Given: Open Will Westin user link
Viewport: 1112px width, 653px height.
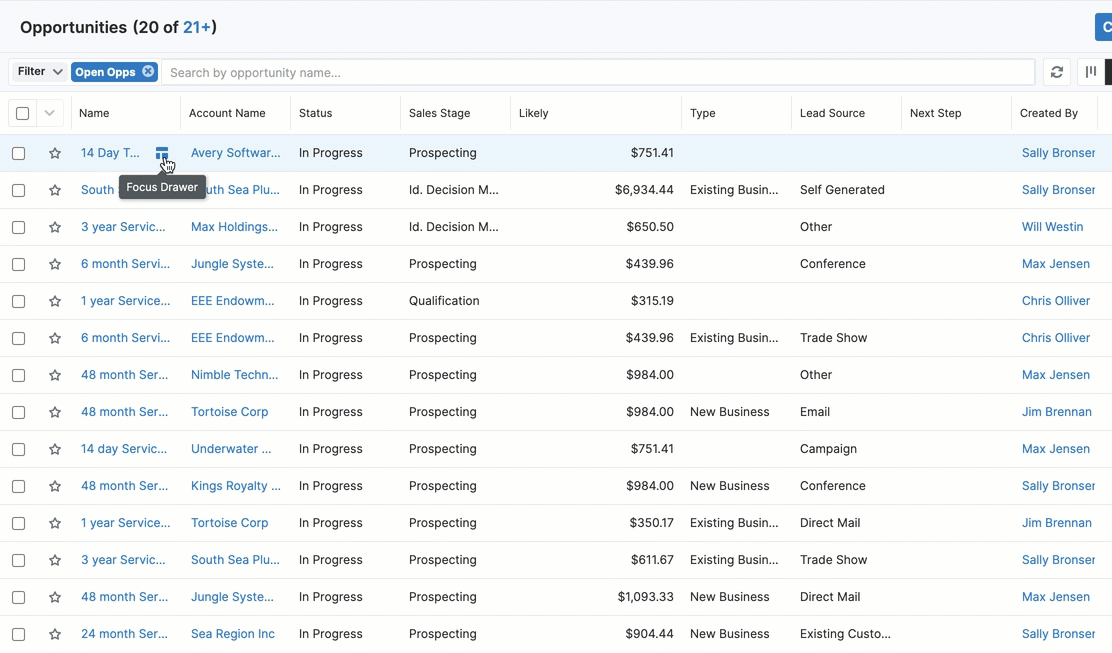Looking at the screenshot, I should click(1052, 227).
